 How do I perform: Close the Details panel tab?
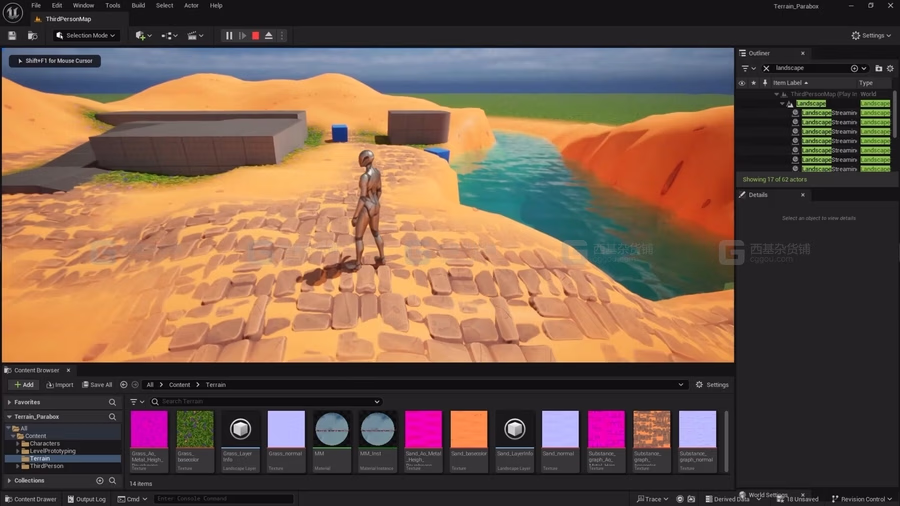pyautogui.click(x=802, y=195)
